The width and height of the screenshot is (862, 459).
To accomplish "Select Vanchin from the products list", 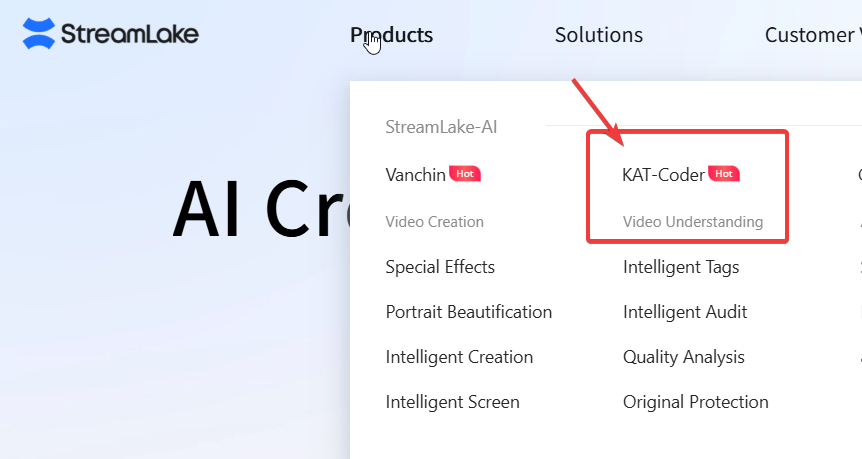I will point(416,175).
